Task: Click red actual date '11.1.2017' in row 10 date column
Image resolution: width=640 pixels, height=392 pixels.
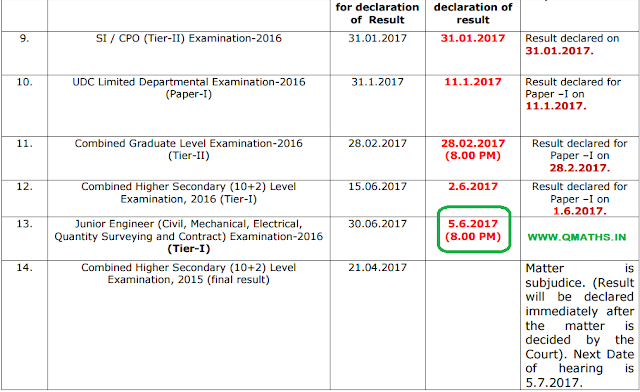Action: (x=473, y=82)
